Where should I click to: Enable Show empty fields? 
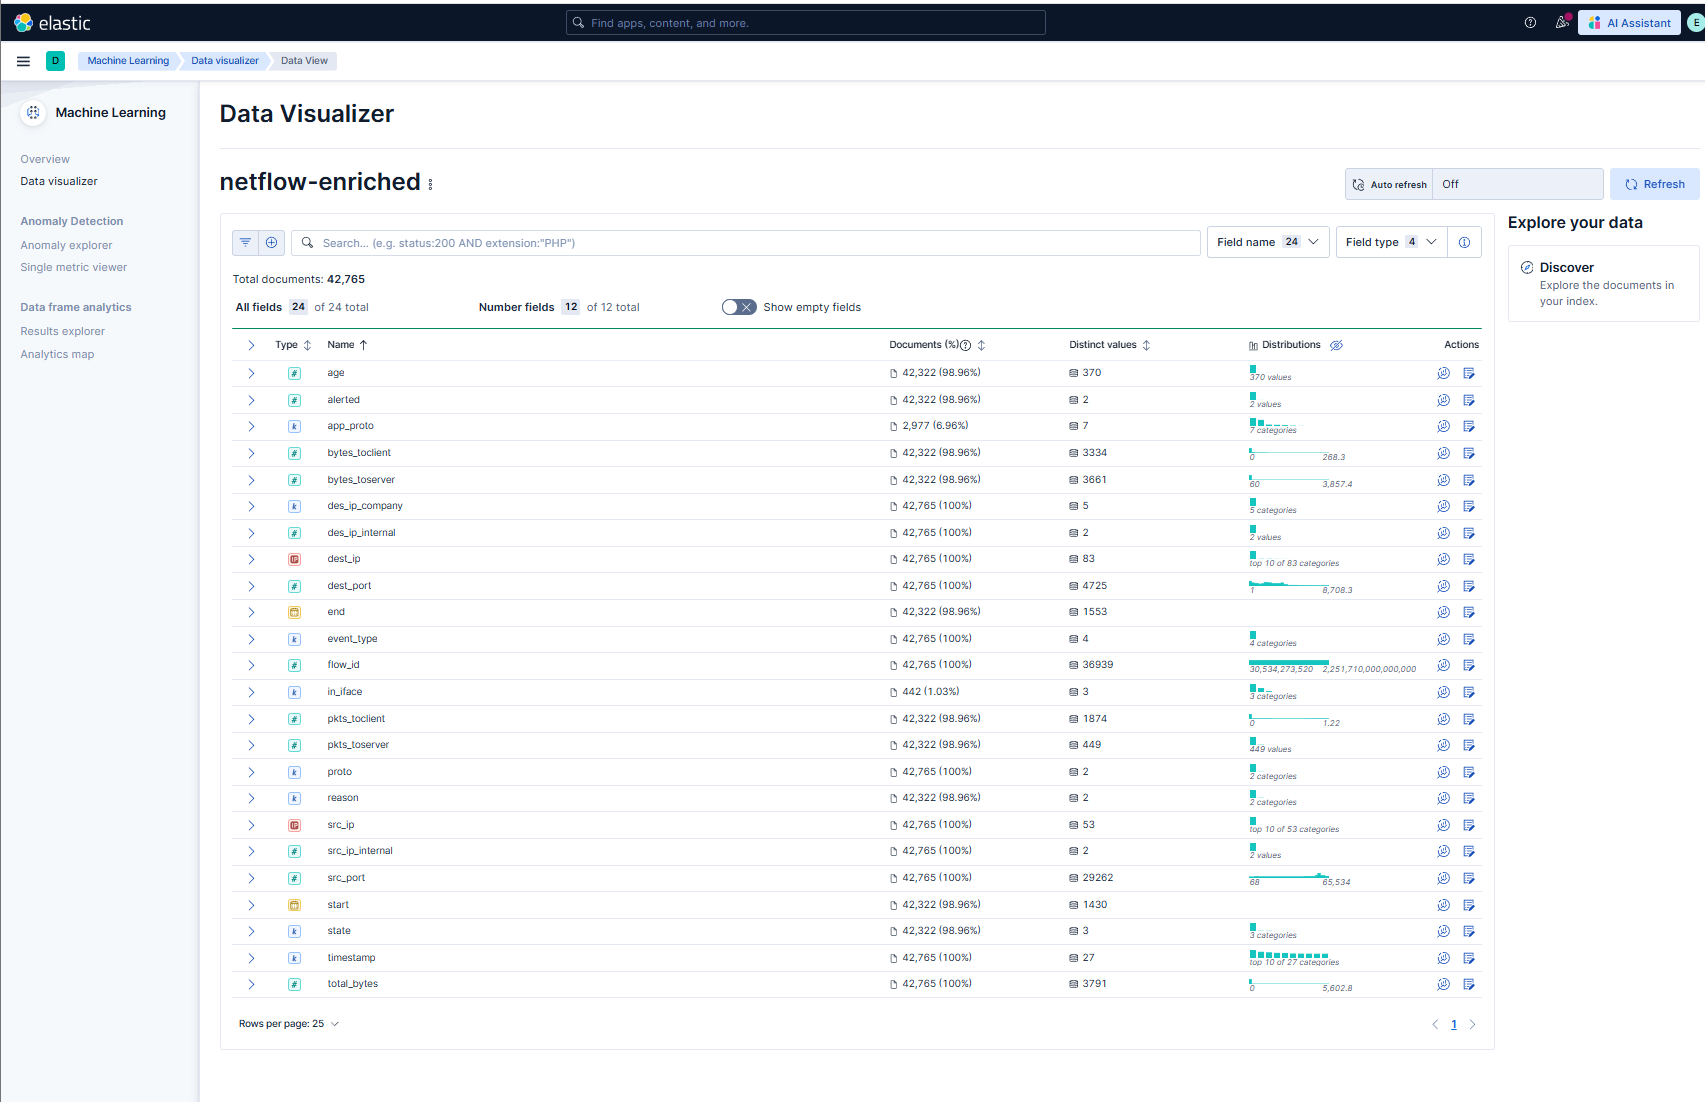[739, 307]
